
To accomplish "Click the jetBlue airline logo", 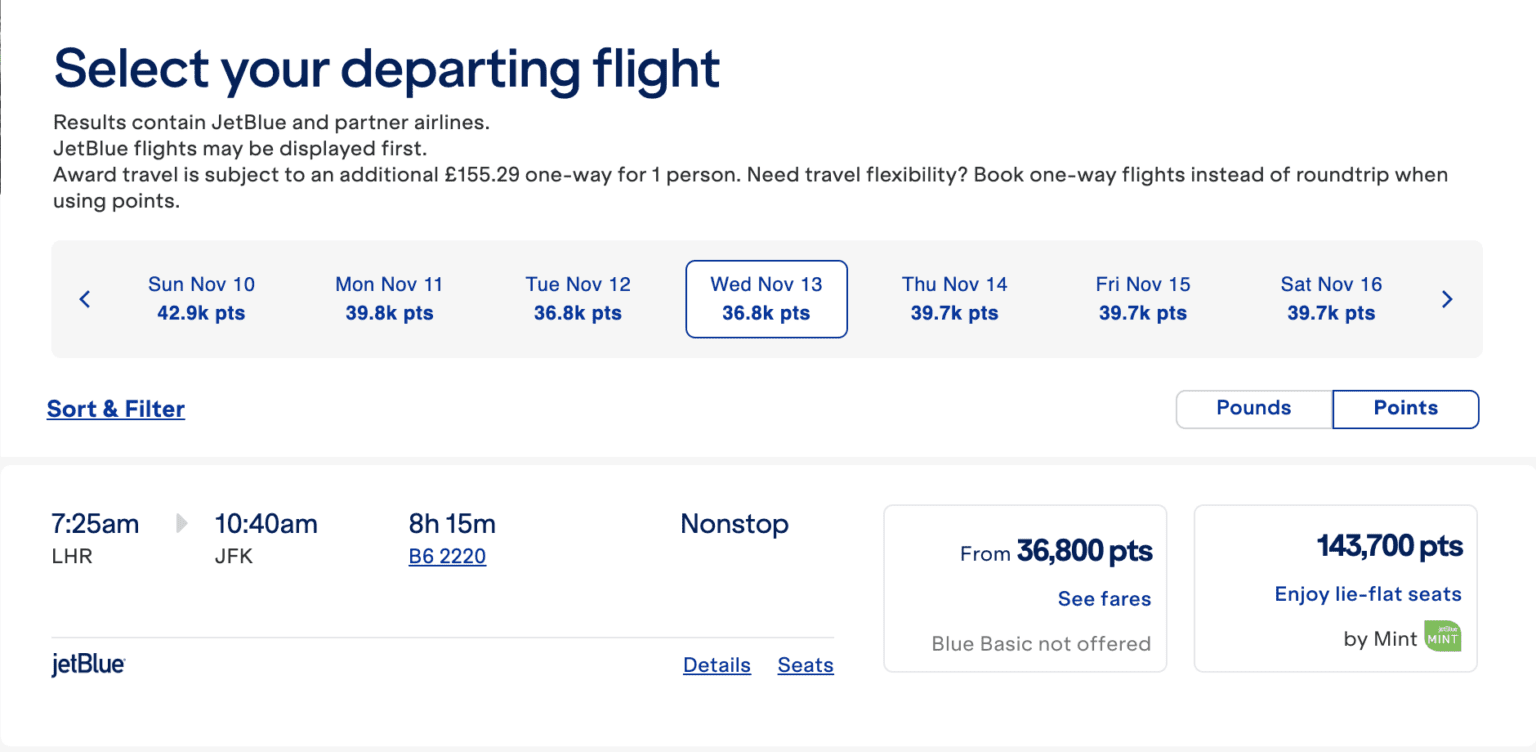I will [87, 662].
